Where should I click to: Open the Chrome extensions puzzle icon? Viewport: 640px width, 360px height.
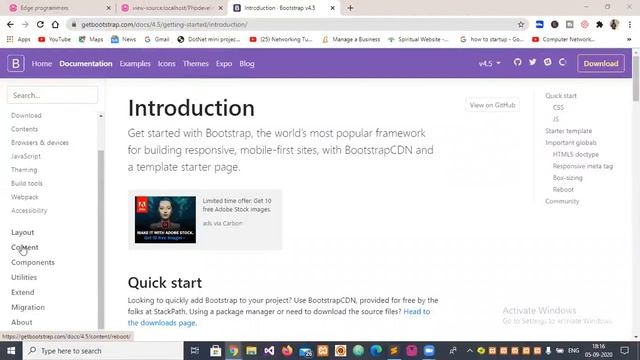(x=599, y=24)
